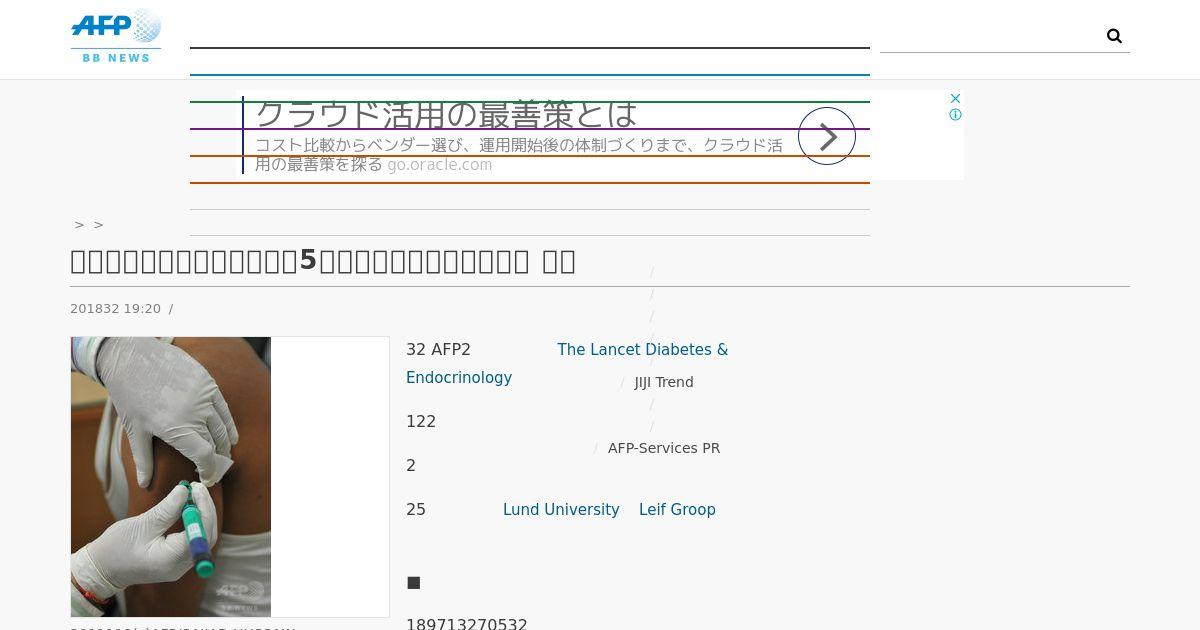Open the ad info icon
The height and width of the screenshot is (630, 1200).
(955, 115)
